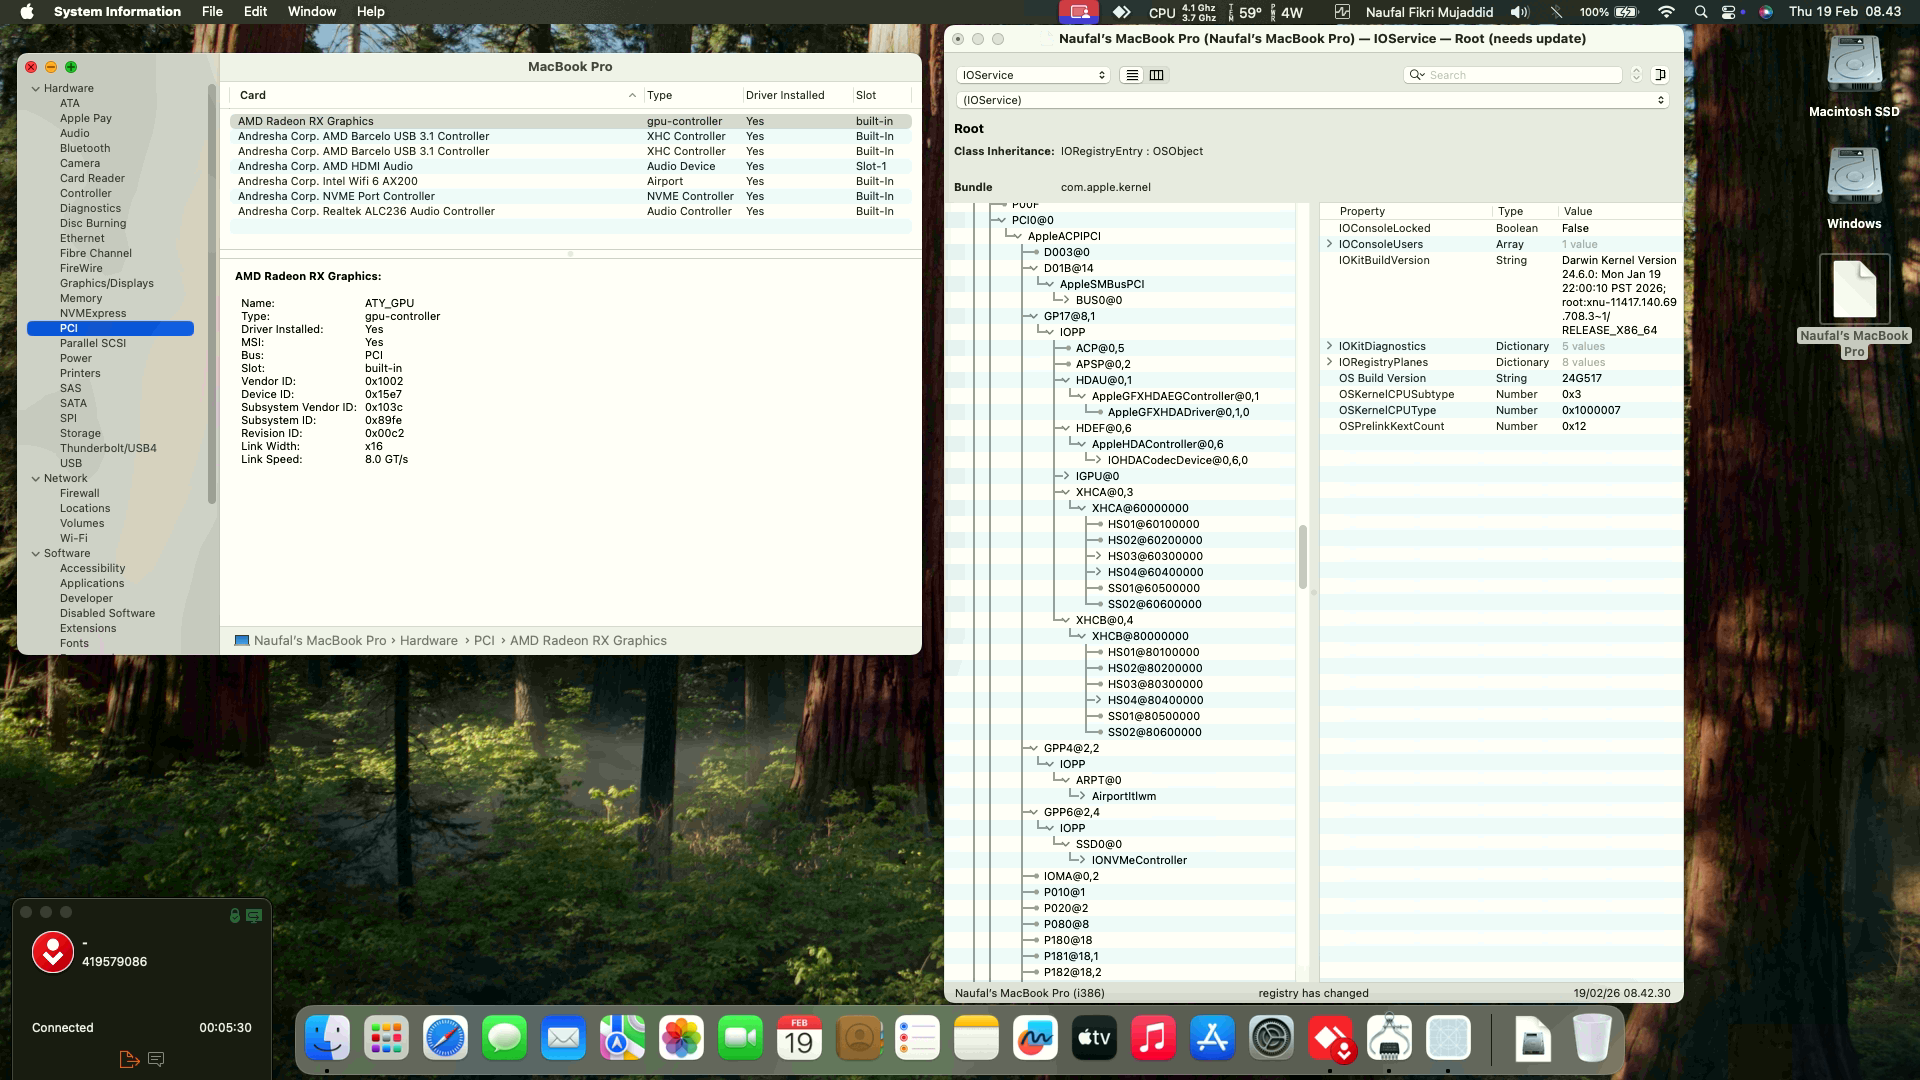Select Thunderbolt/USB4 in sidebar
The height and width of the screenshot is (1080, 1920).
point(108,448)
